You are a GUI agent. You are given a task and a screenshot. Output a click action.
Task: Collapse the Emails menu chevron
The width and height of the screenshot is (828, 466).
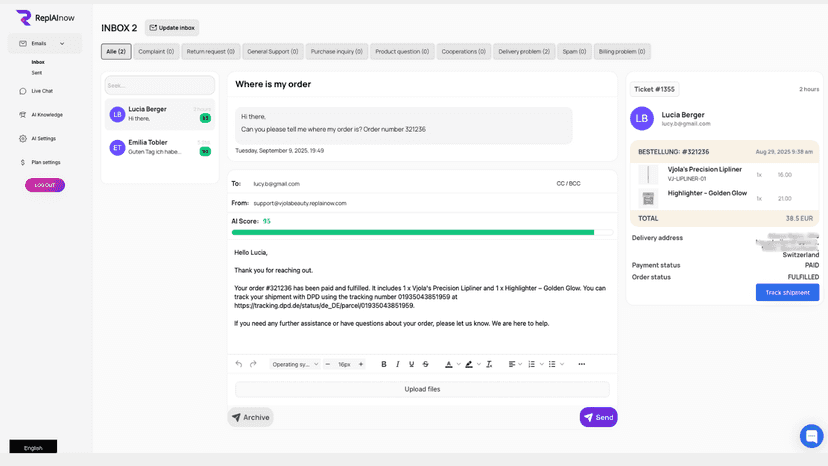(62, 43)
